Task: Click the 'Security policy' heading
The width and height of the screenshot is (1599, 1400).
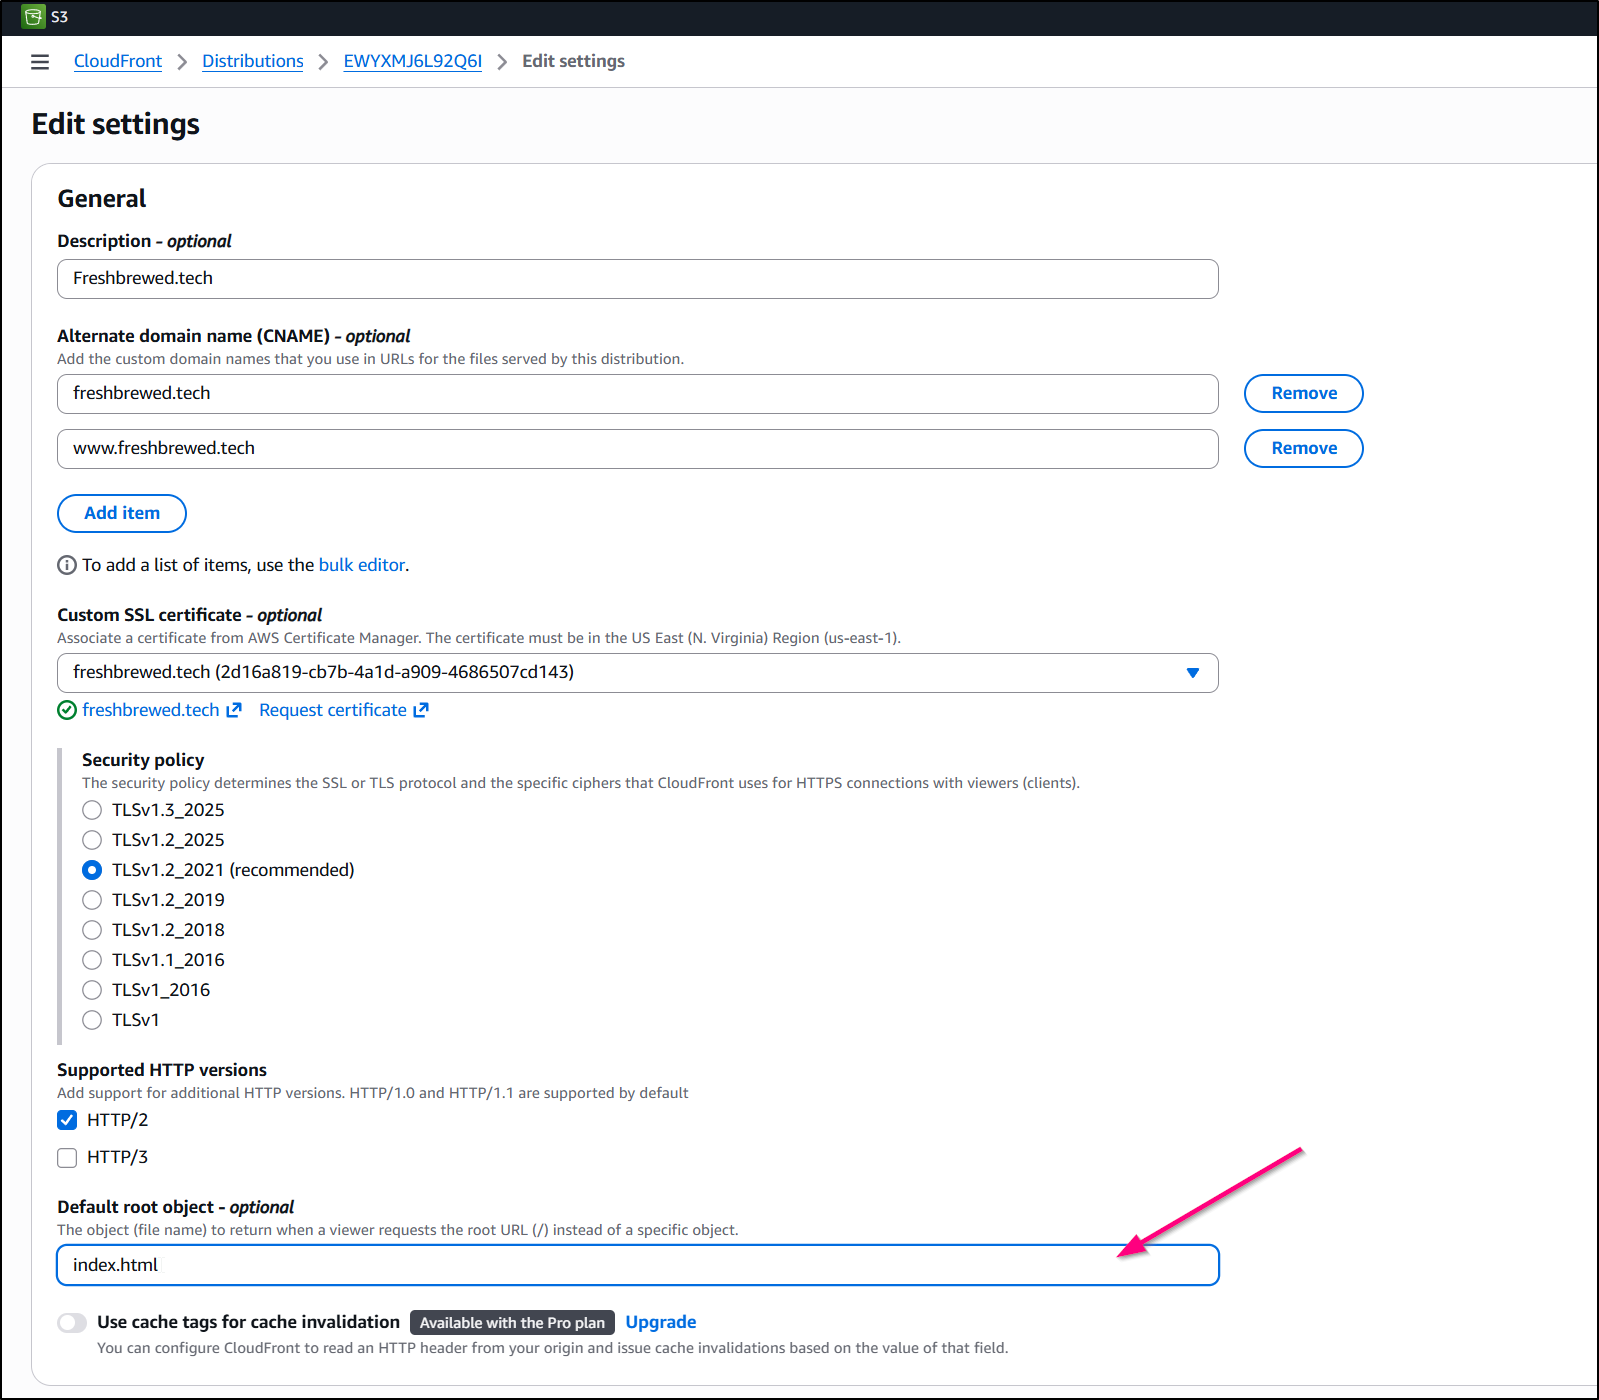Action: tap(143, 760)
